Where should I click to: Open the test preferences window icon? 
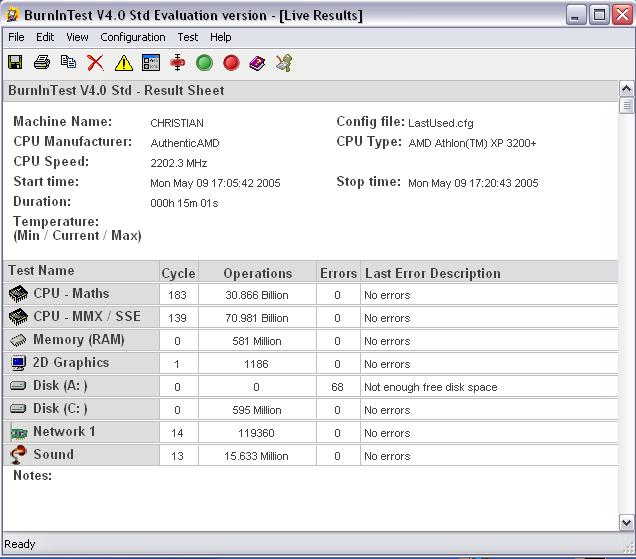click(151, 63)
